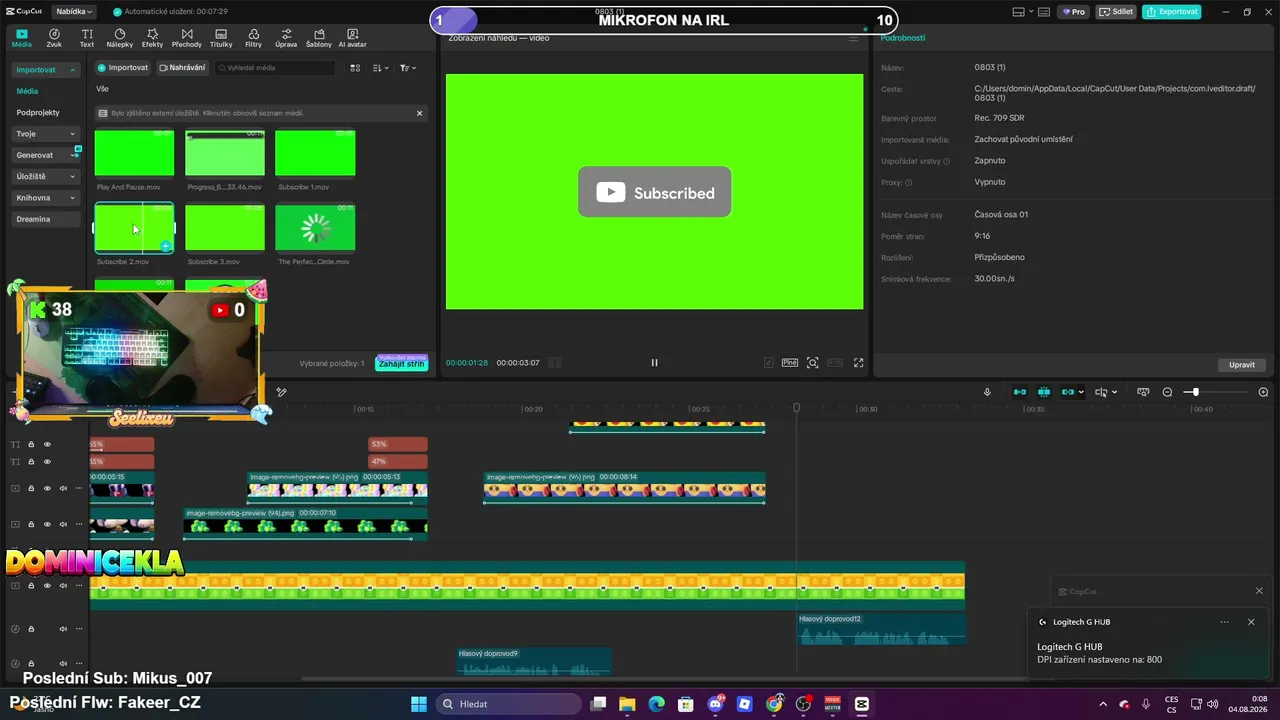Enter fullscreen preview
Viewport: 1280px width, 720px height.
(858, 363)
